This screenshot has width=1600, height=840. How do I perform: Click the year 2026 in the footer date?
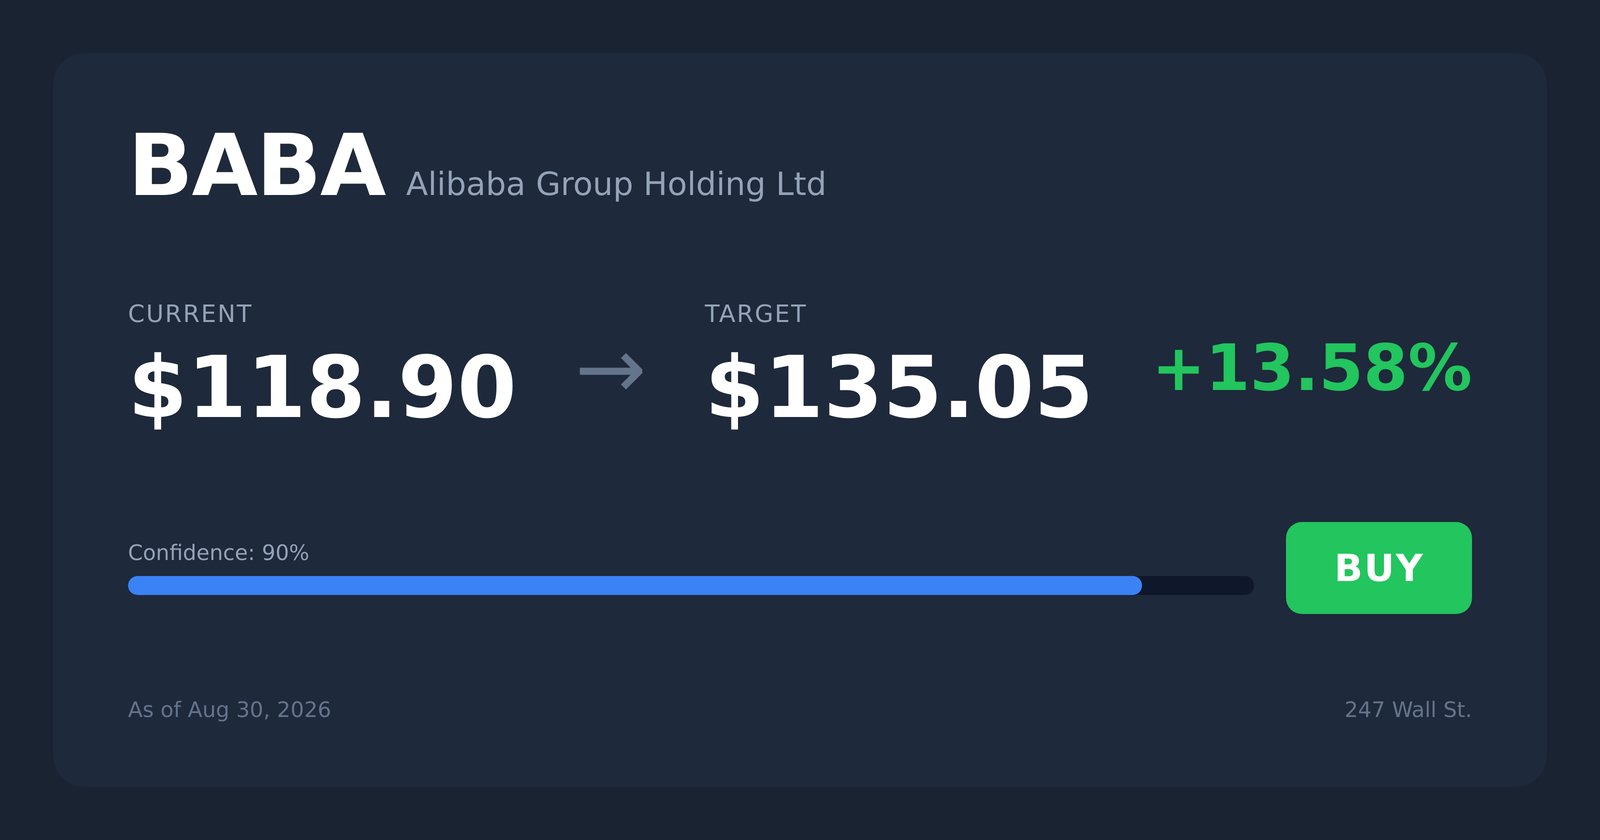click(304, 710)
